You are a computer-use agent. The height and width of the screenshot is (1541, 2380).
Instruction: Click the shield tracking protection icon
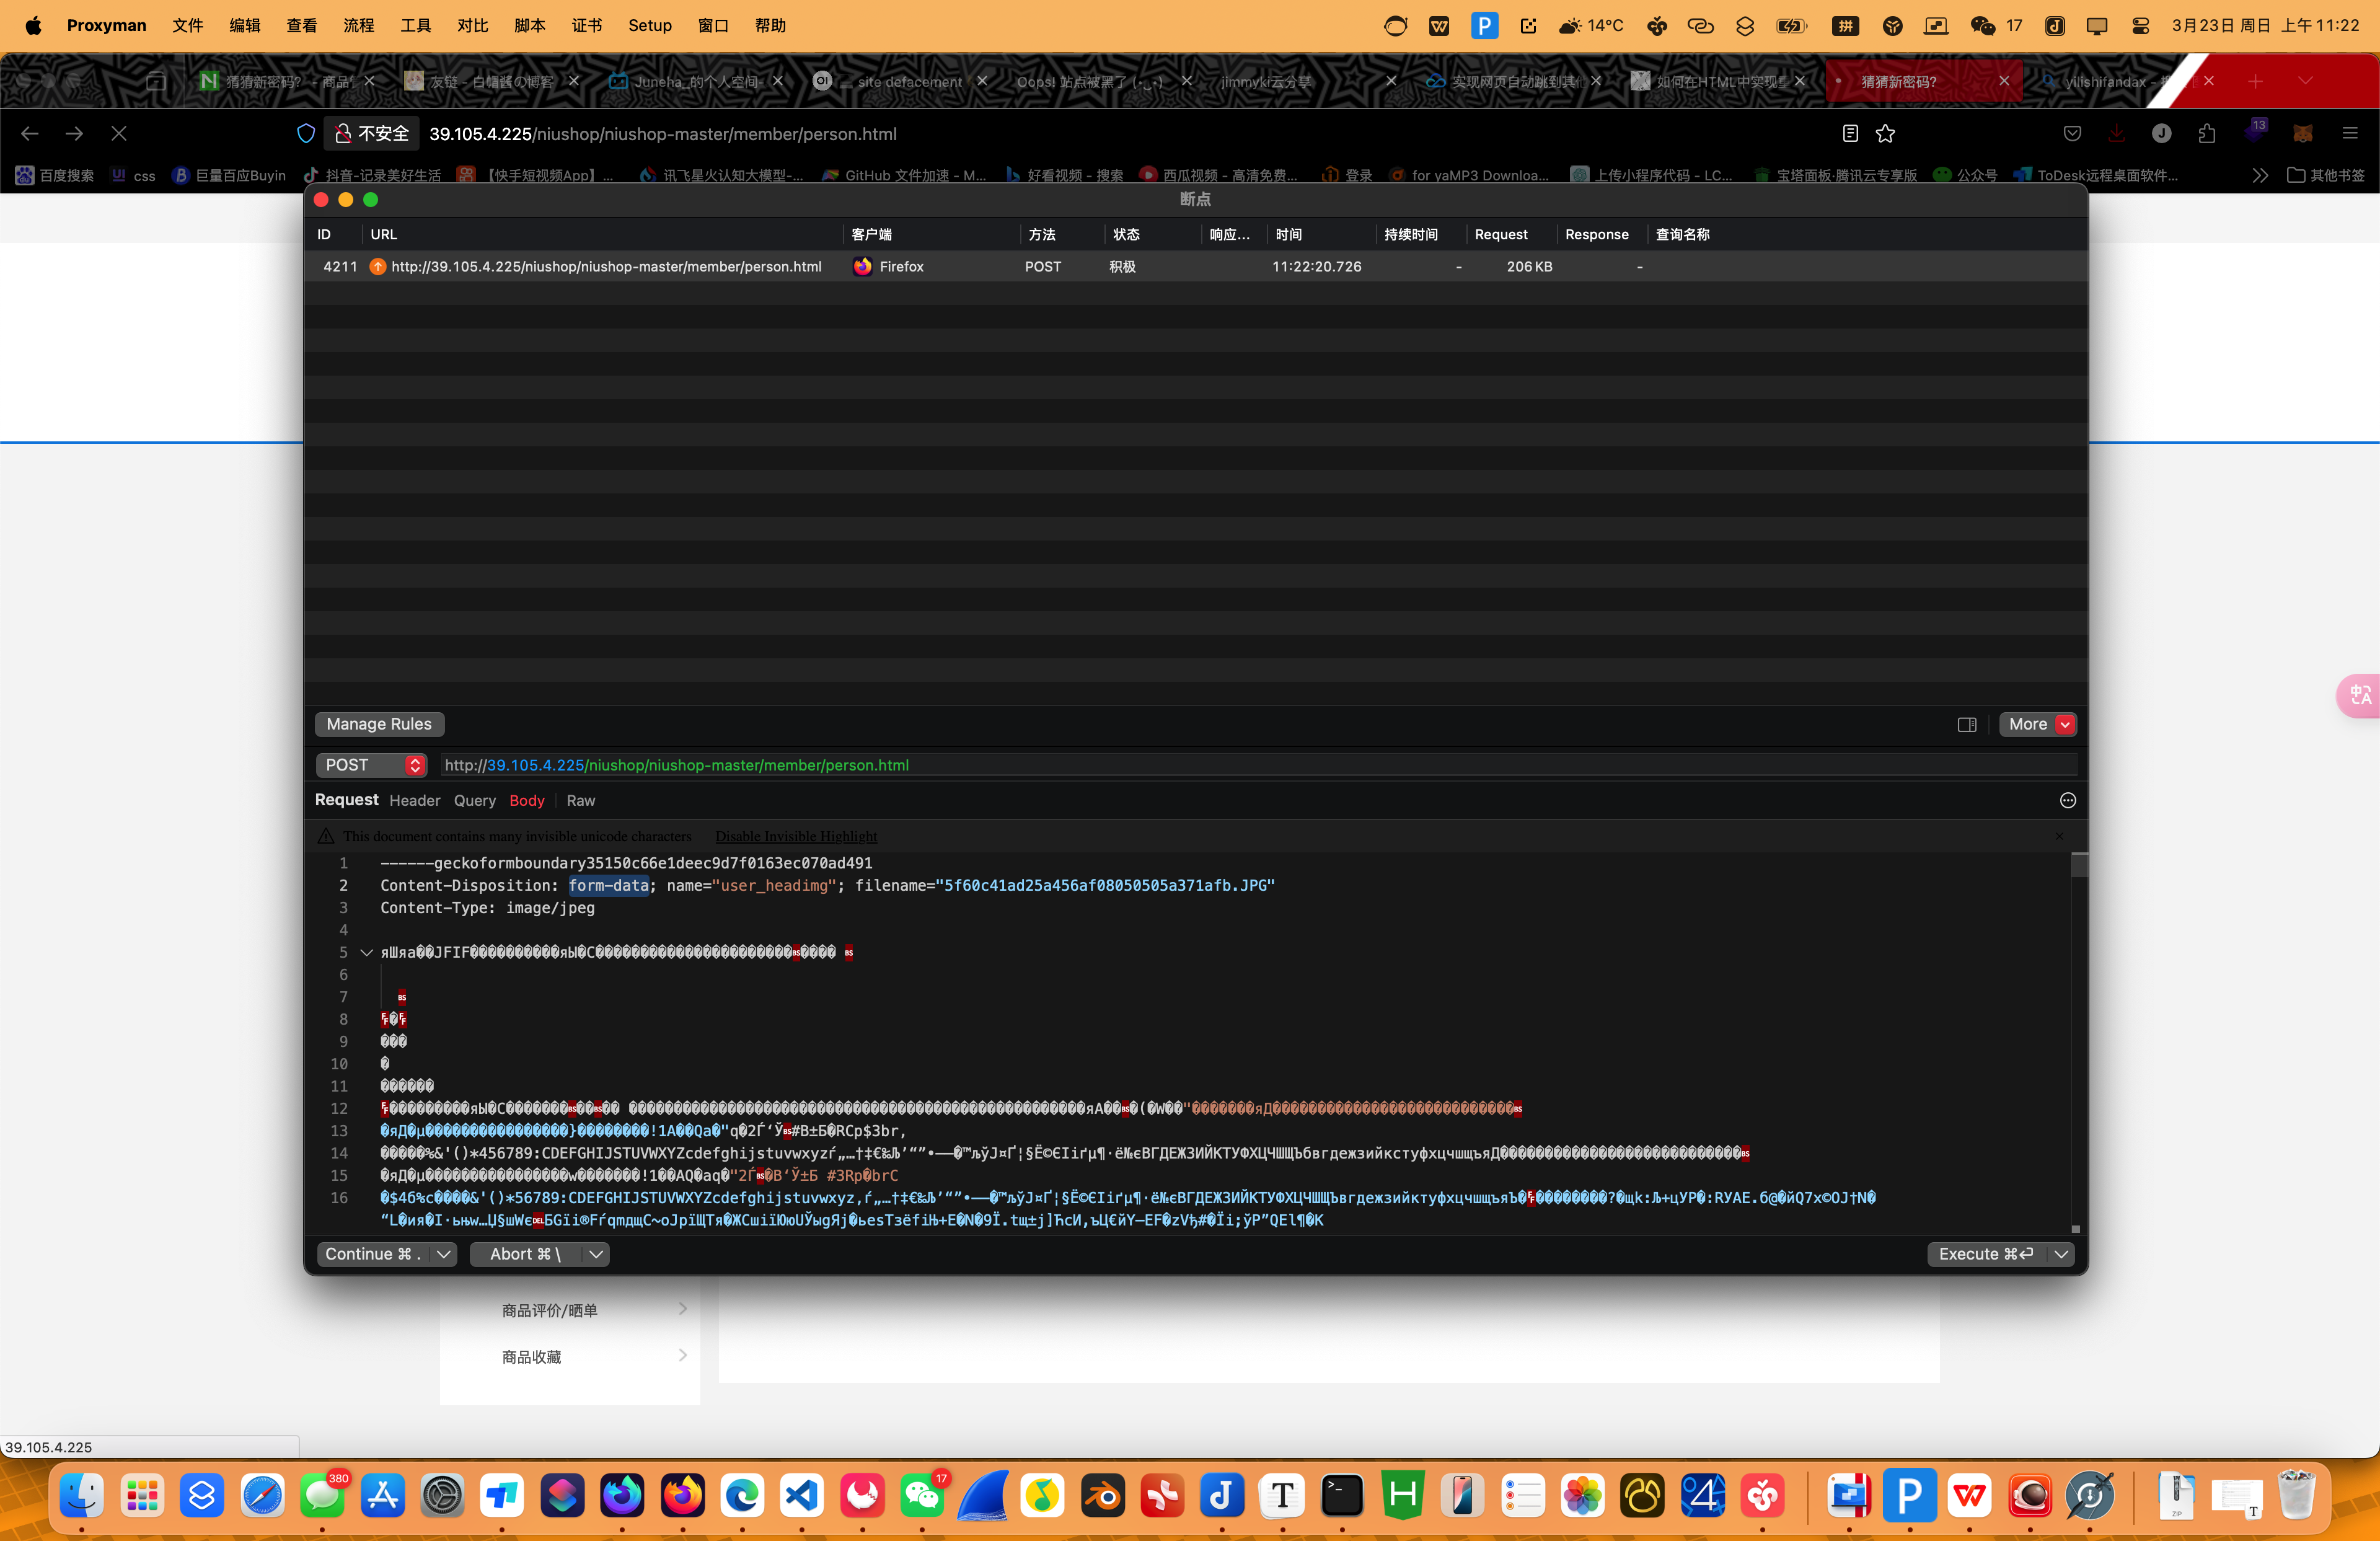click(306, 134)
